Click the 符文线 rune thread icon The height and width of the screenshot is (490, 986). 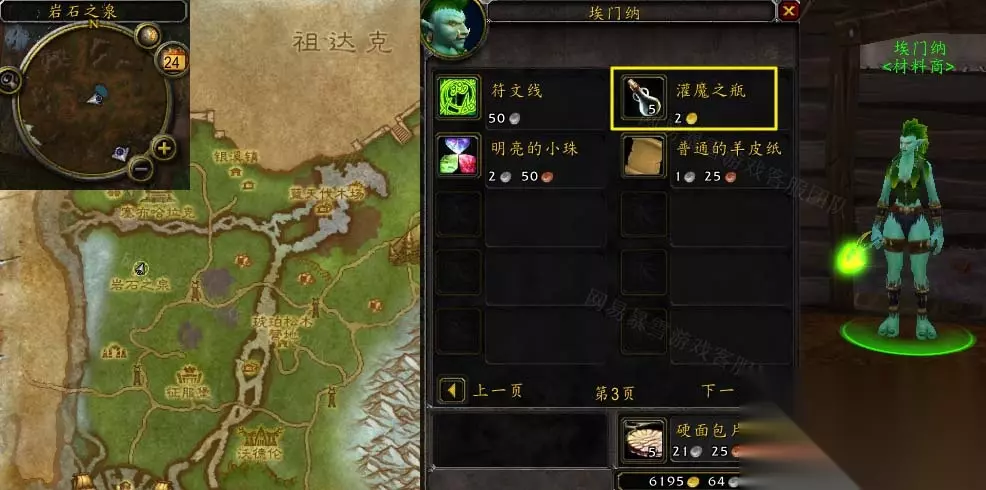(458, 97)
